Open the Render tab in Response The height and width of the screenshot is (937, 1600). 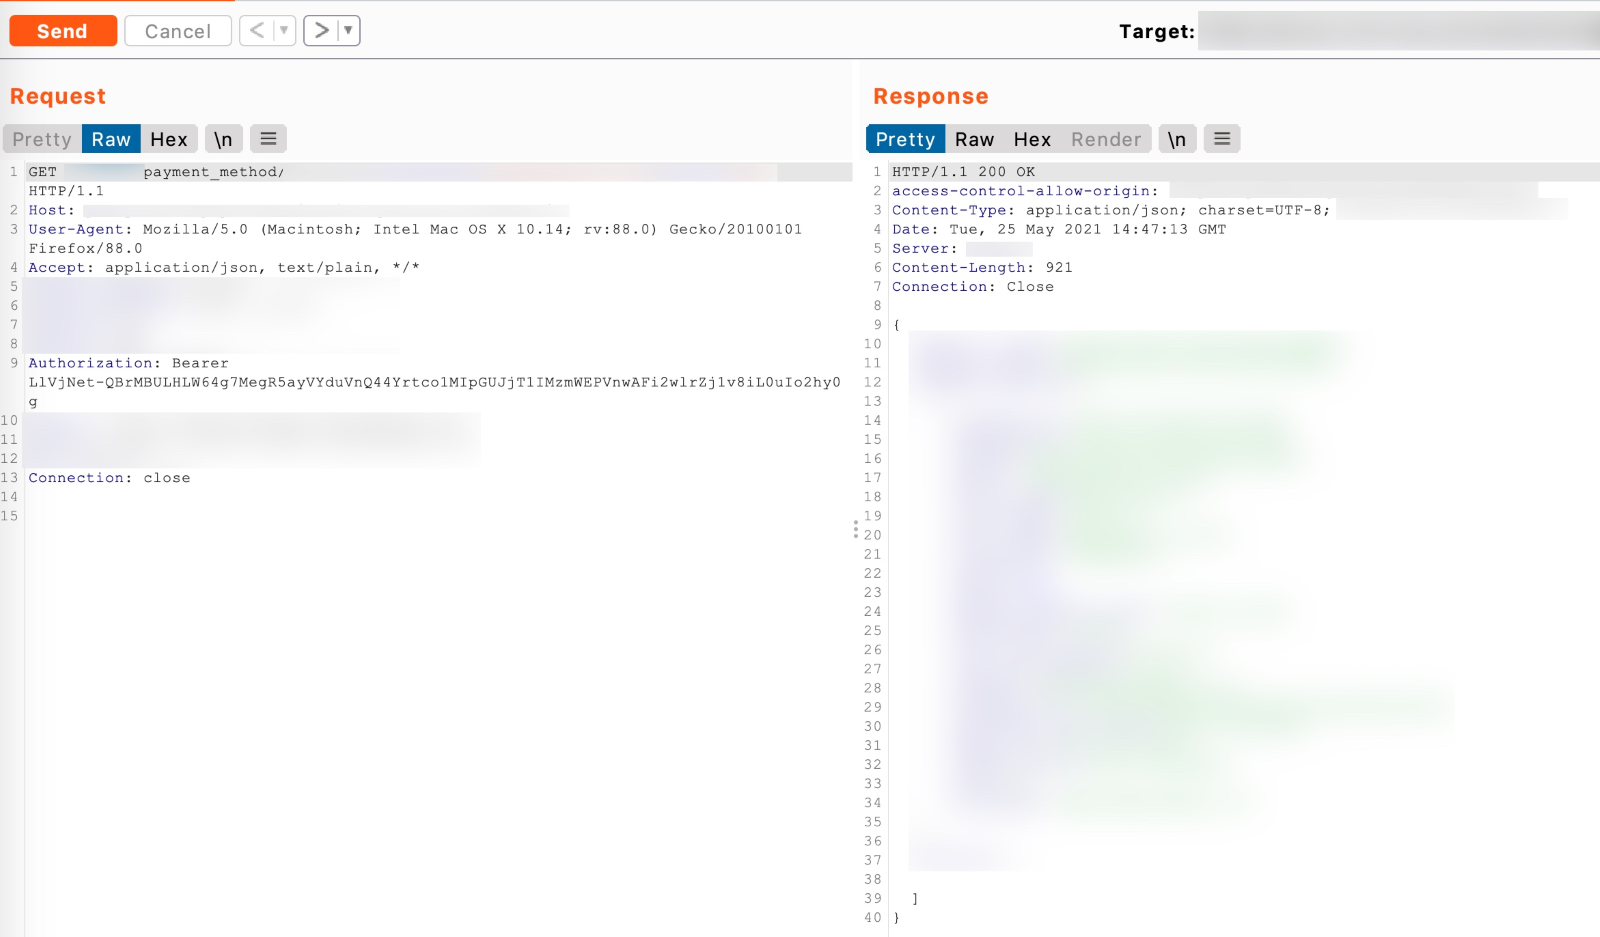click(1106, 139)
